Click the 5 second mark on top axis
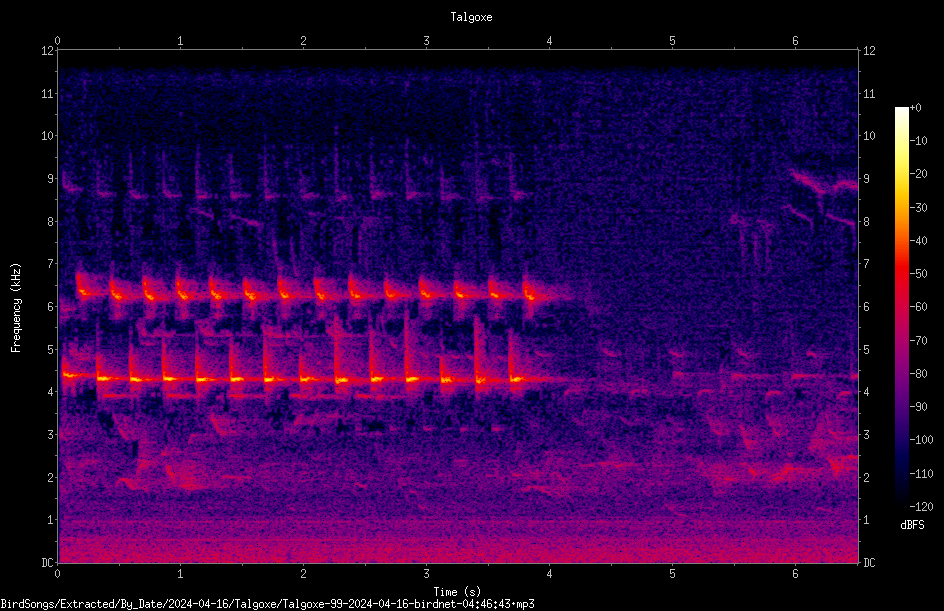This screenshot has width=944, height=611. (672, 41)
